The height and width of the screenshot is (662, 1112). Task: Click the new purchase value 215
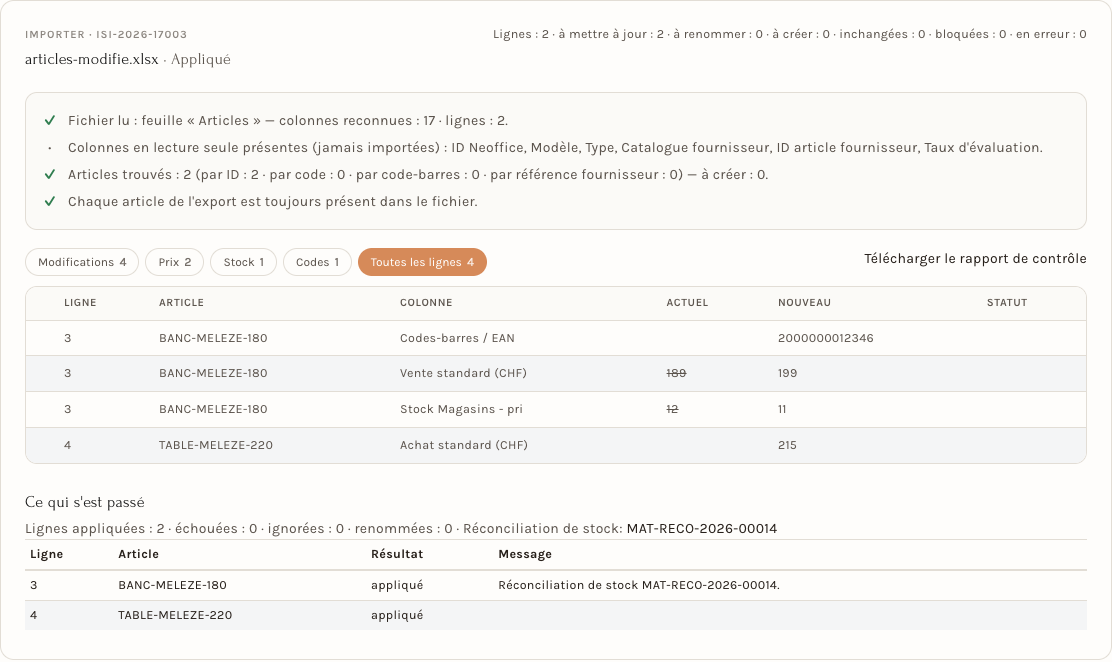coord(787,446)
